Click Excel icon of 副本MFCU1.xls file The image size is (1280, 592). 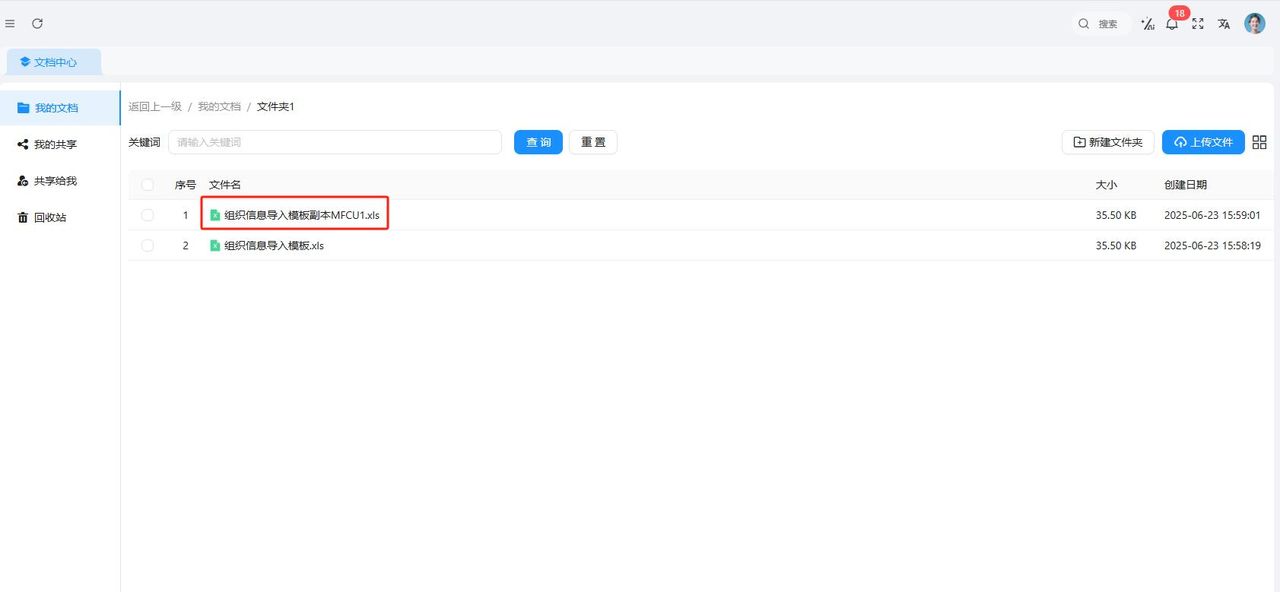pos(215,215)
